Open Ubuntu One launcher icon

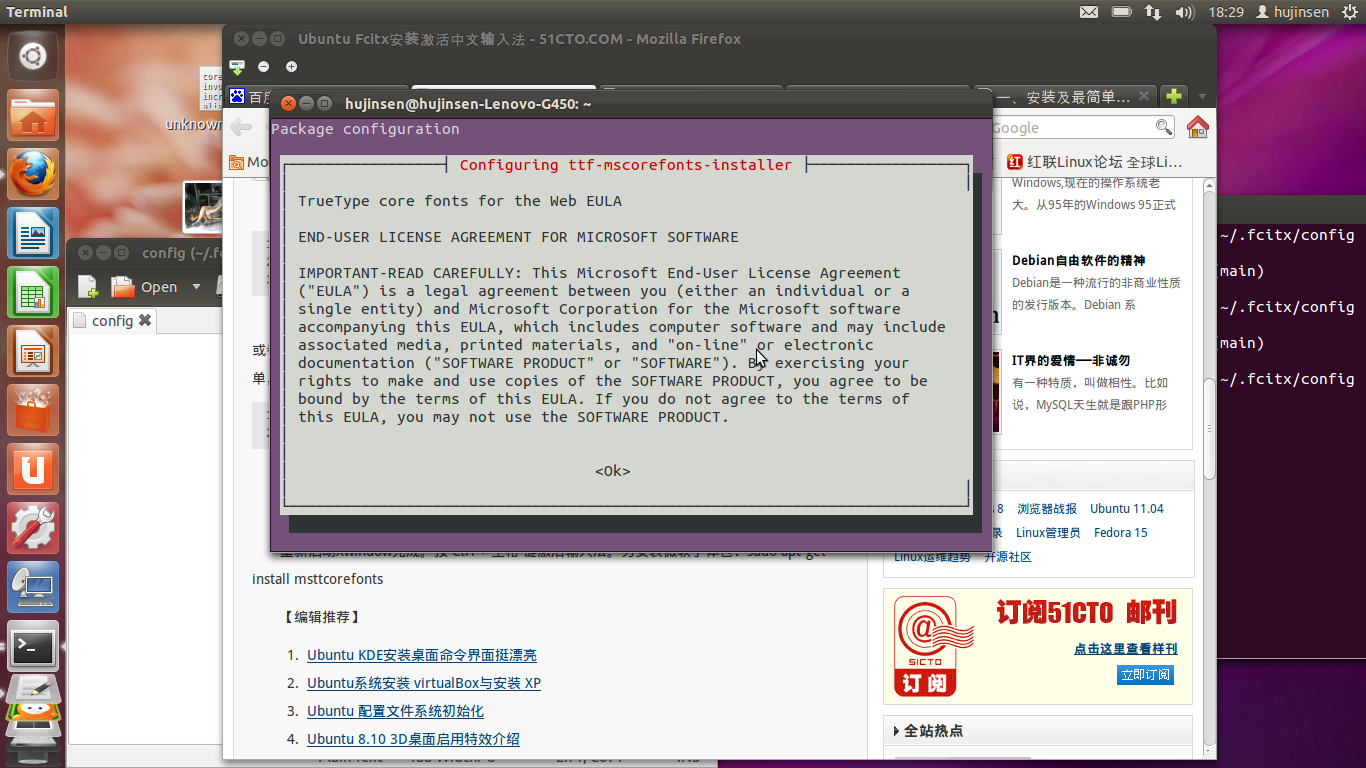[x=33, y=470]
